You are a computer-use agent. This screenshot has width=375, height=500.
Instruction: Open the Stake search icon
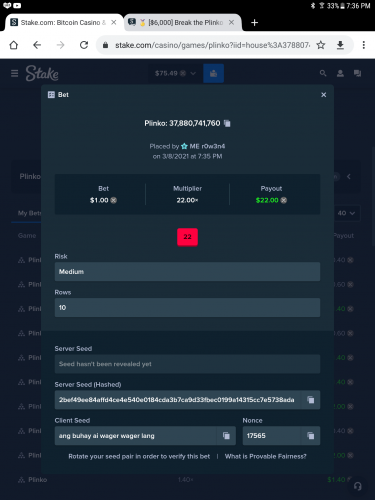click(323, 73)
